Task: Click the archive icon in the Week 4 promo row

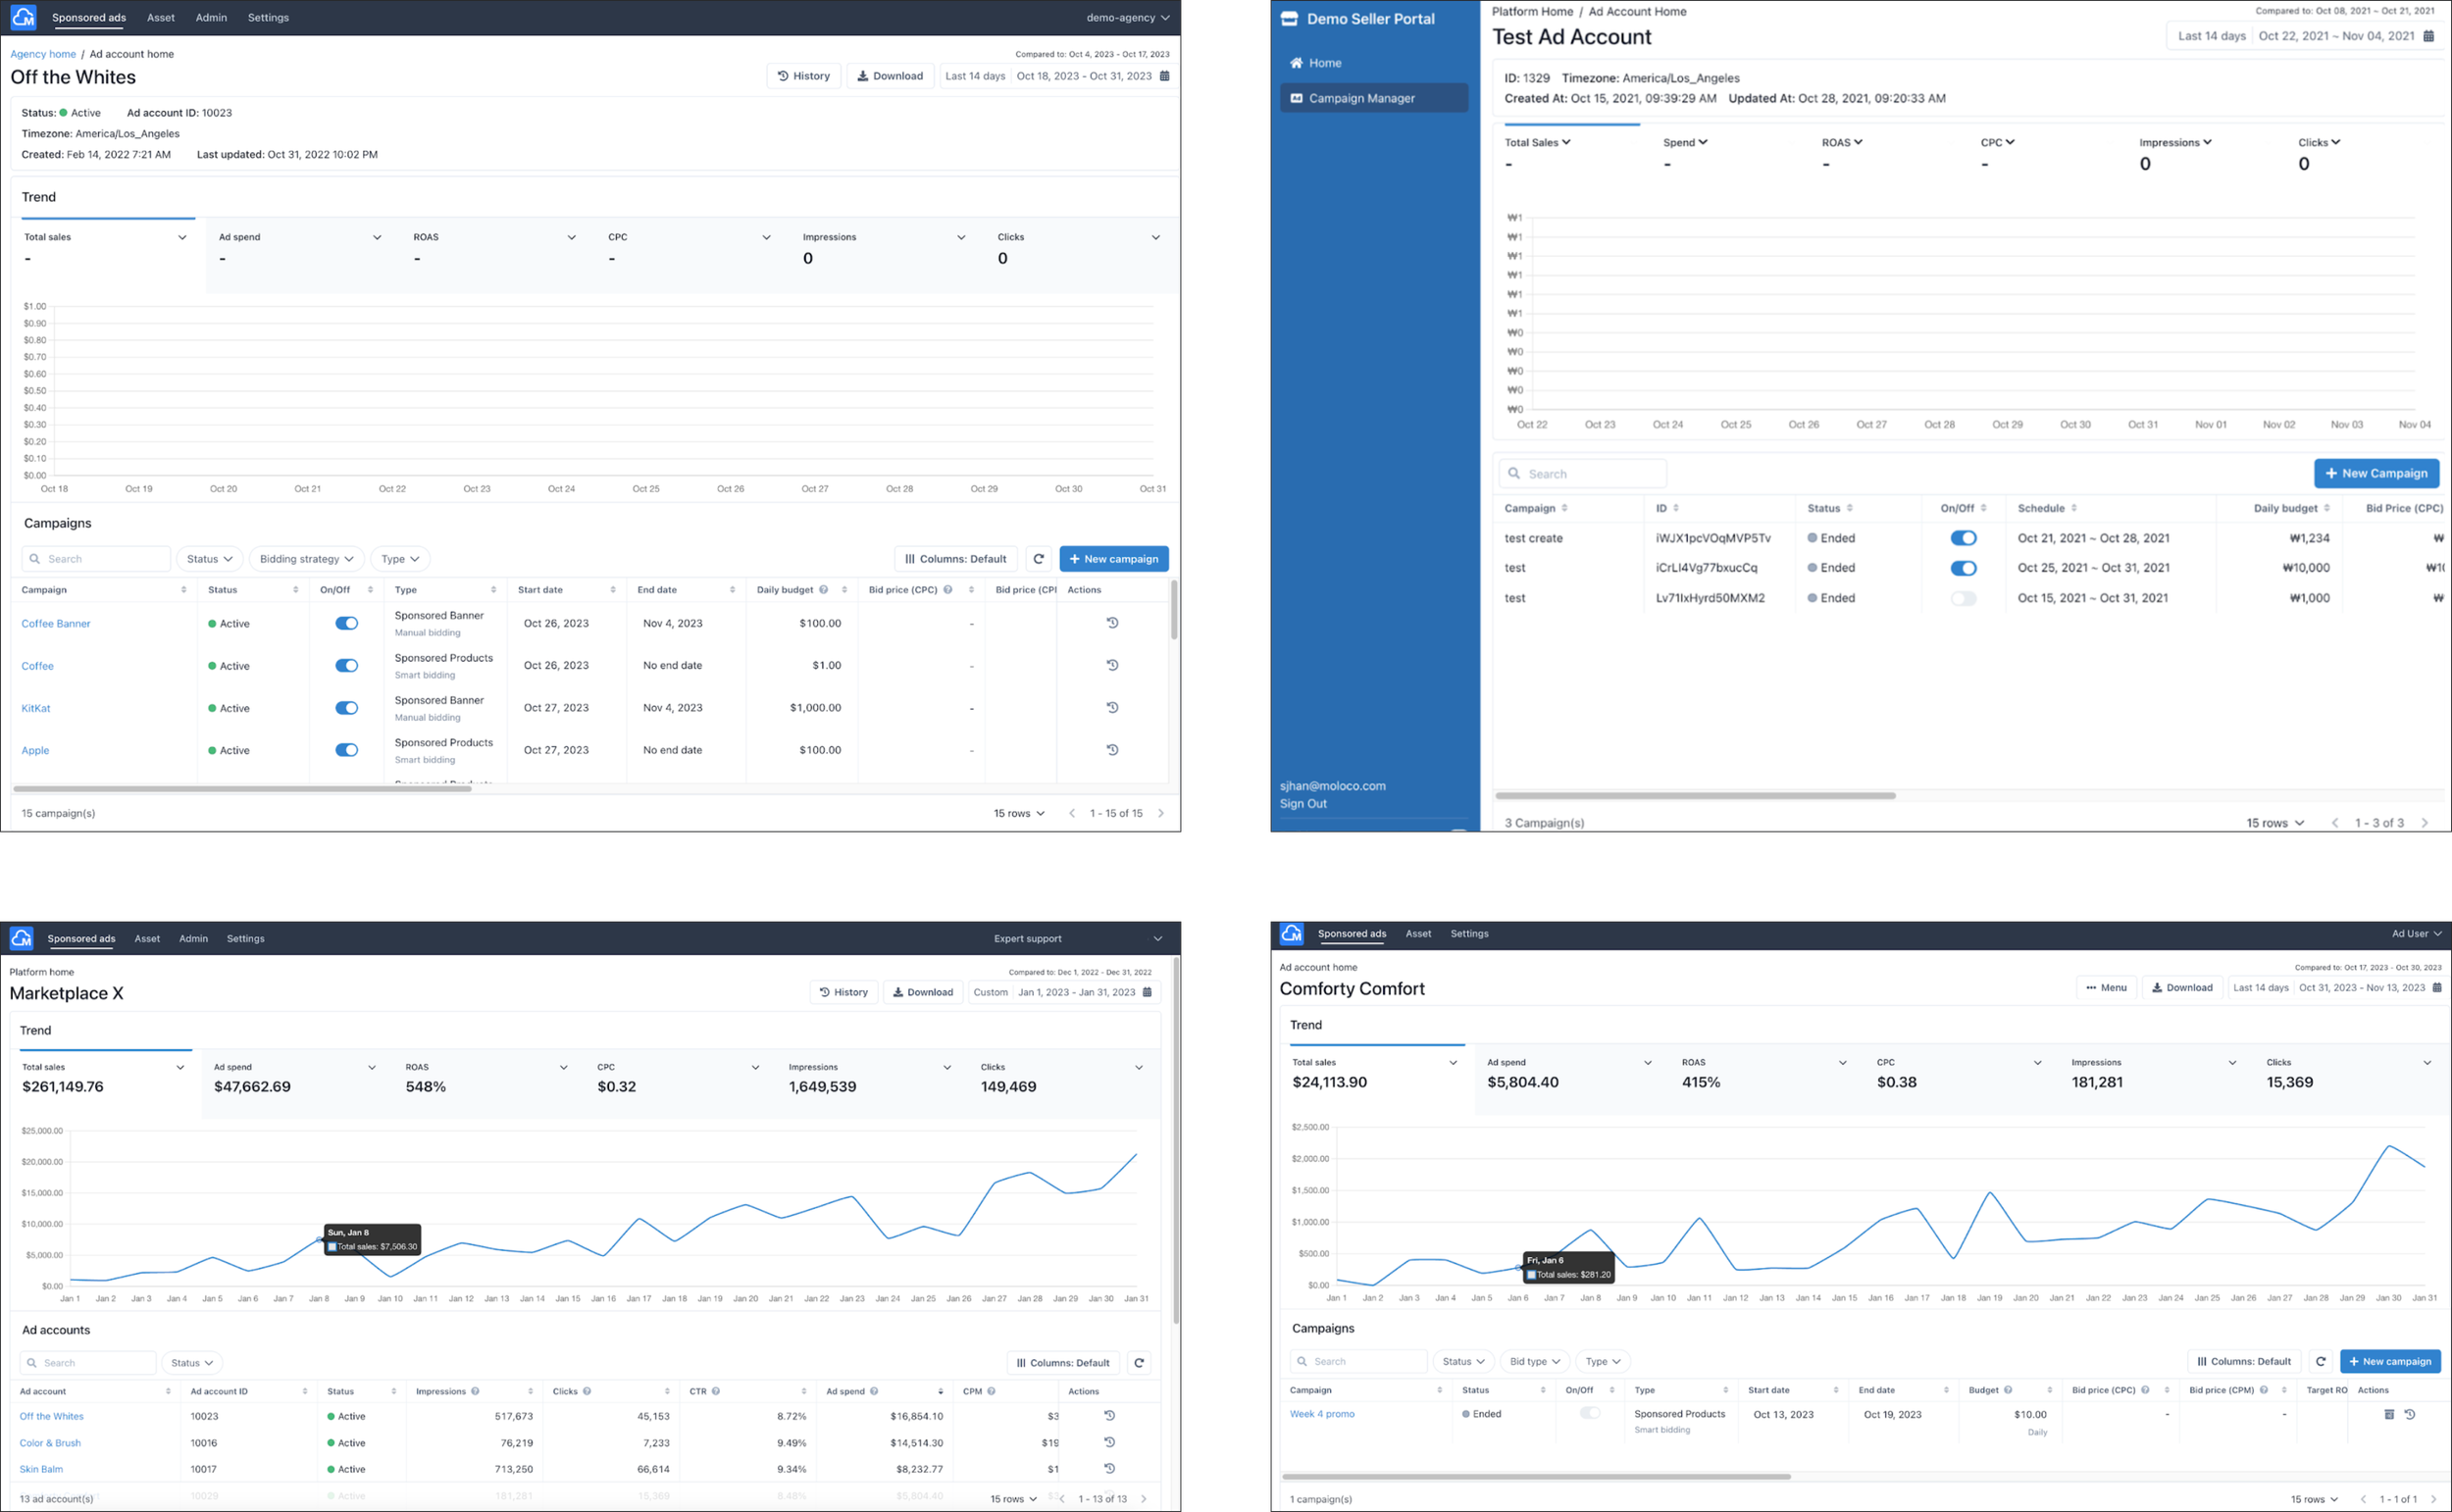Action: (x=2389, y=1414)
